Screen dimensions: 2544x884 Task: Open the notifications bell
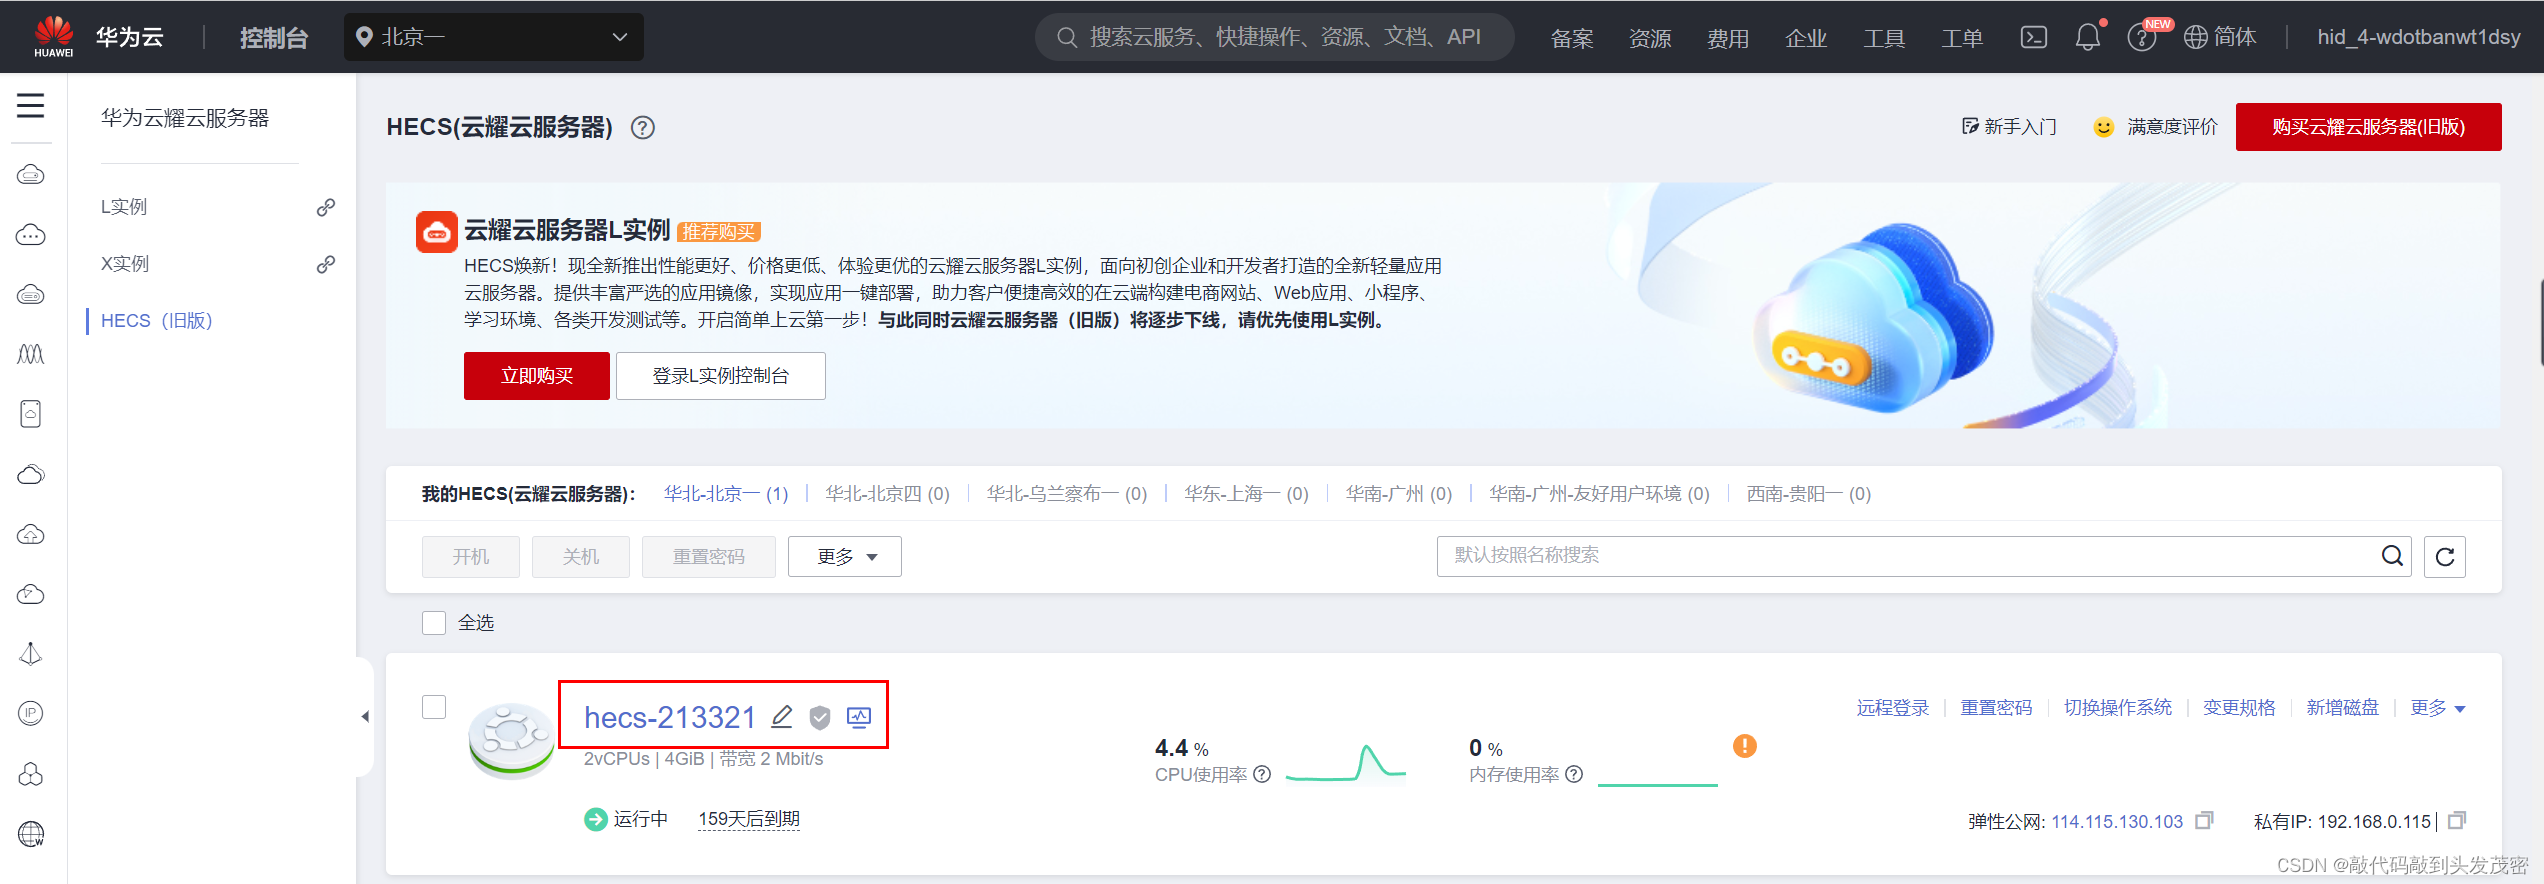coord(2088,37)
